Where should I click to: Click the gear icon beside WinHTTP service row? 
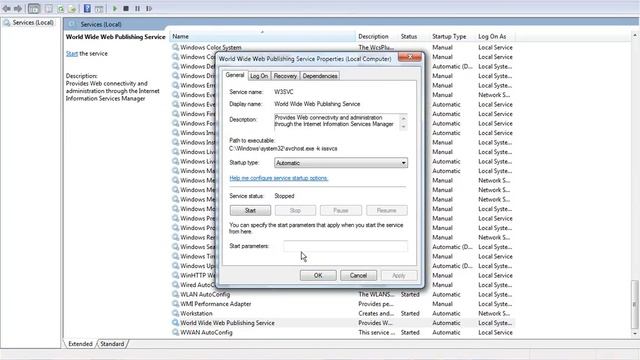click(176, 276)
